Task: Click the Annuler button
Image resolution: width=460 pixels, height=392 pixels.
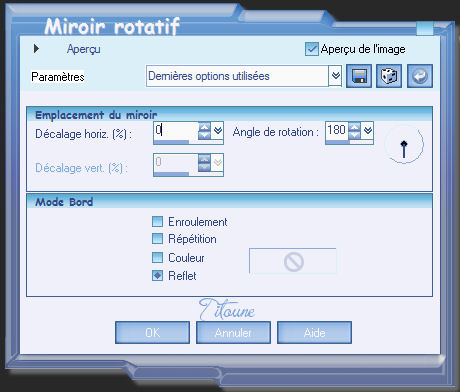Action: (233, 332)
